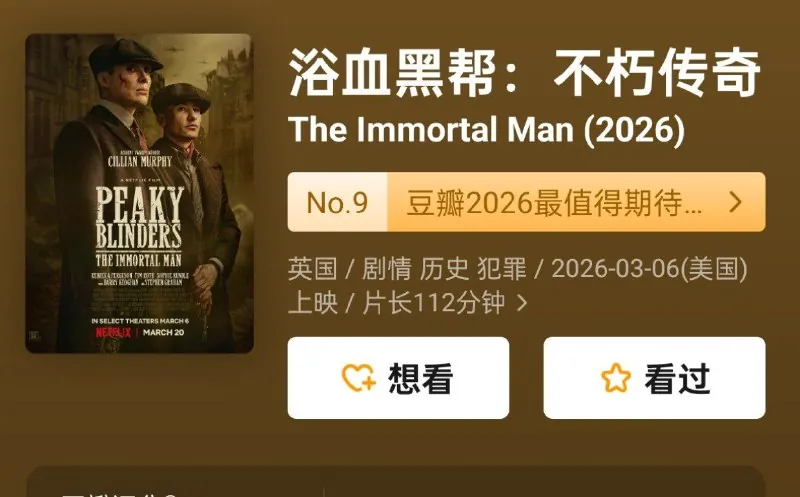The width and height of the screenshot is (800, 497).
Task: Tap the star icon on 看过
Action: click(x=616, y=378)
